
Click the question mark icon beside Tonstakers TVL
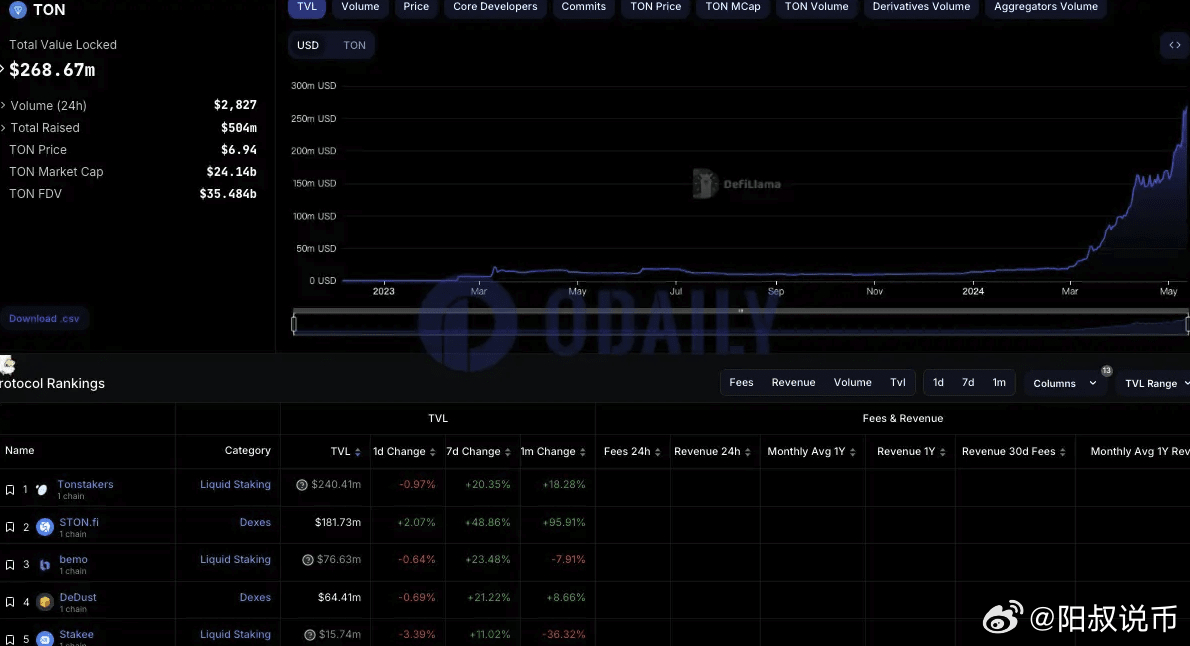pos(302,485)
